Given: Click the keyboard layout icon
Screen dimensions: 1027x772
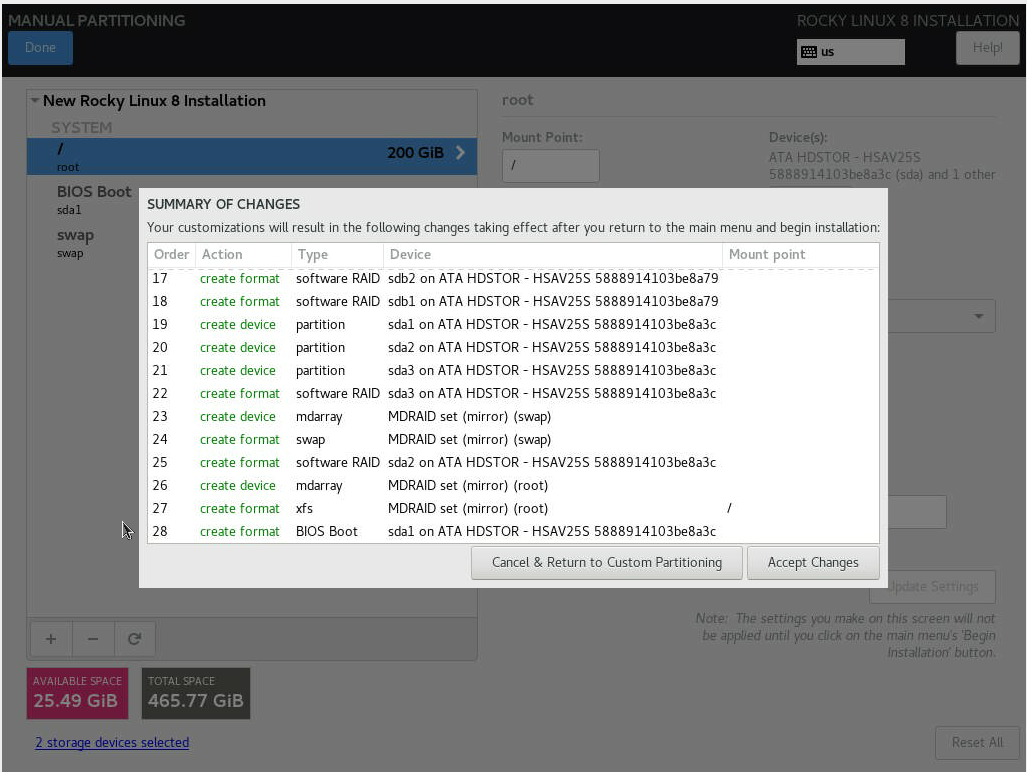Looking at the screenshot, I should tap(809, 52).
